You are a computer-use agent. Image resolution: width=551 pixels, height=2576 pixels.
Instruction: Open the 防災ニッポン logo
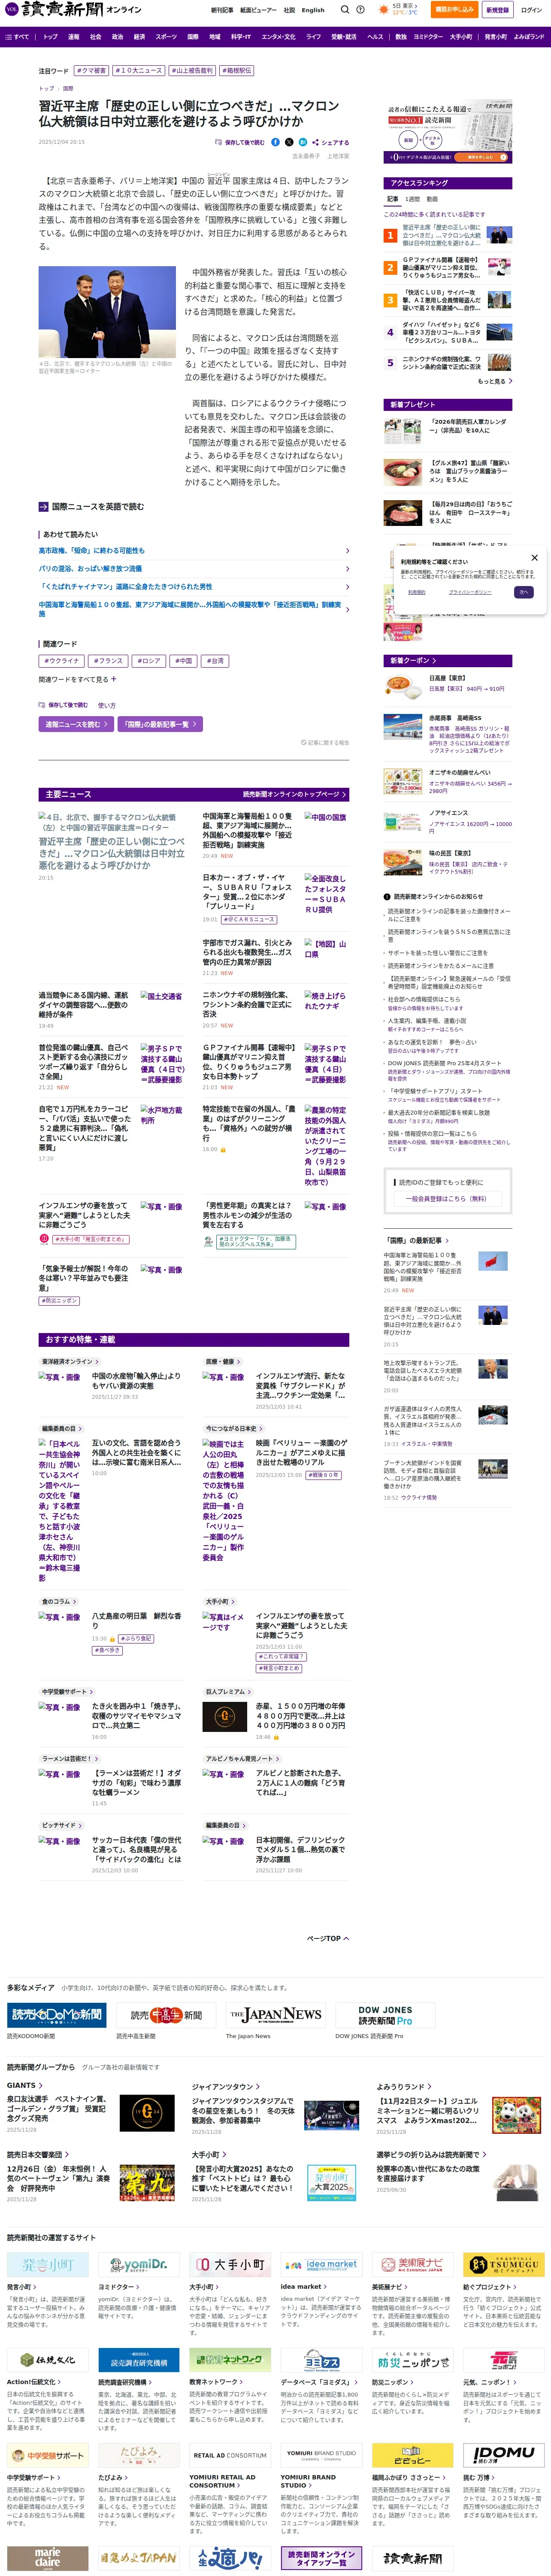click(x=413, y=2360)
